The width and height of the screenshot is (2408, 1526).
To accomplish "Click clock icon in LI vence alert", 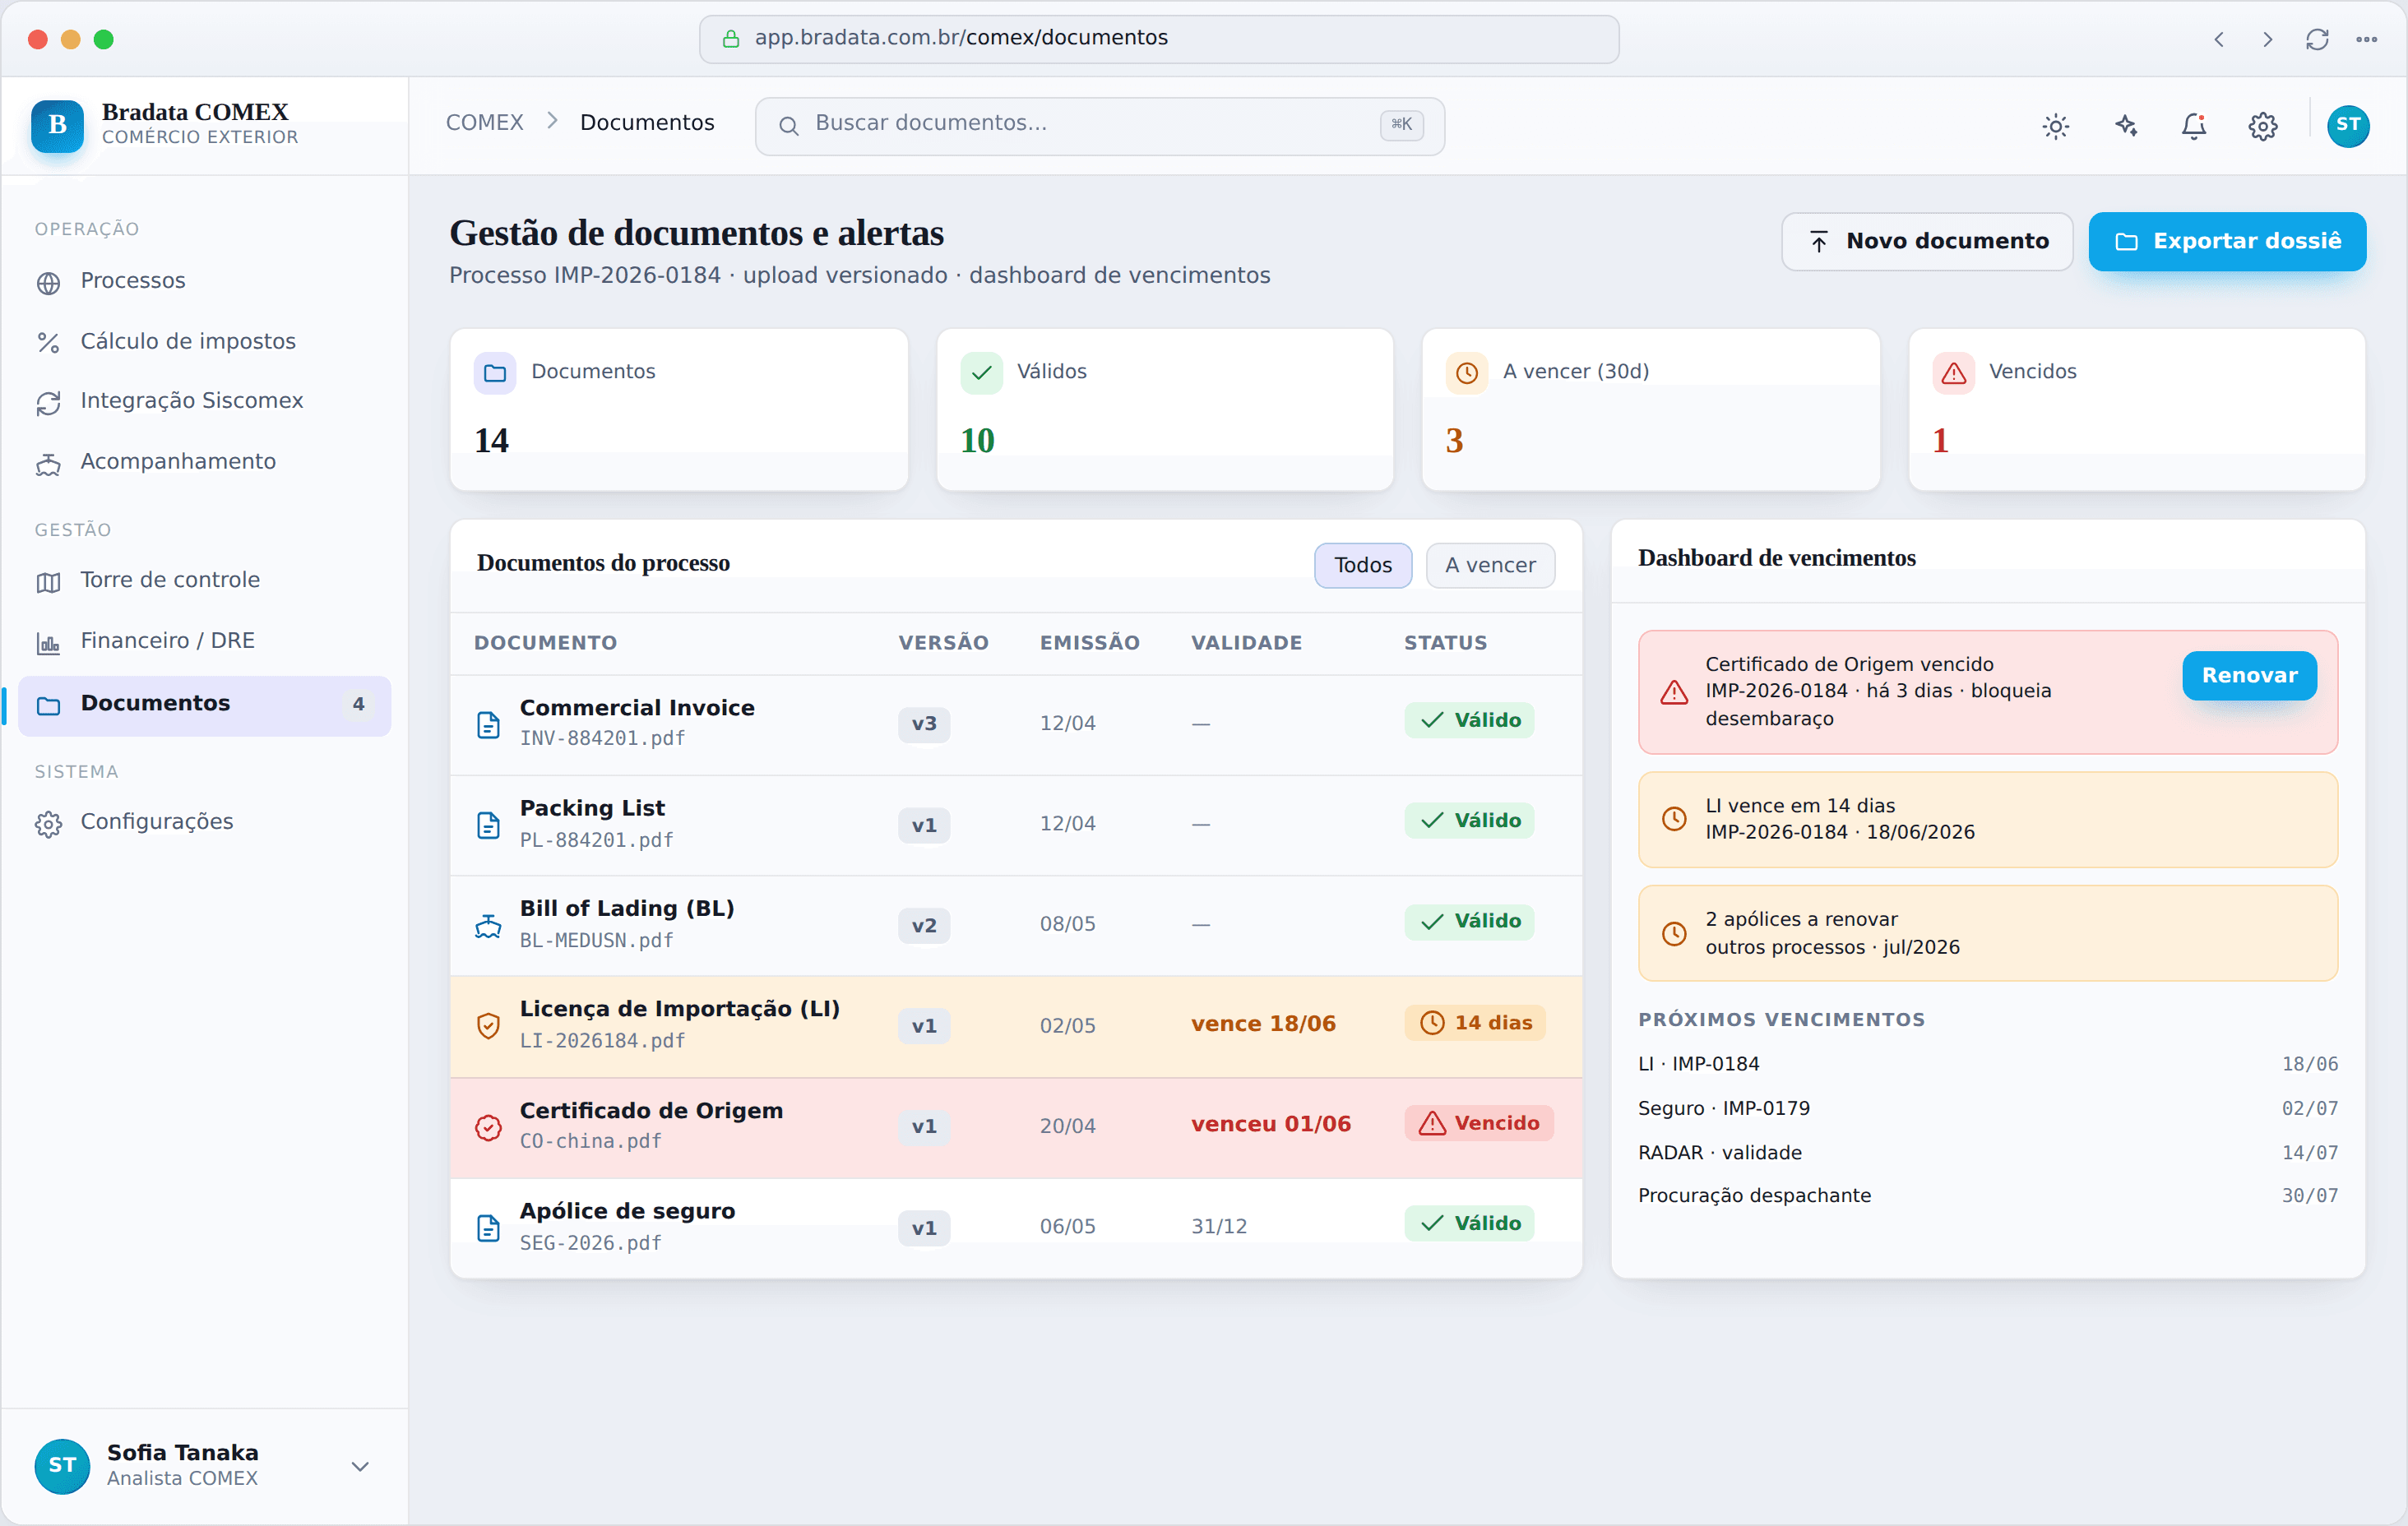I will 1674,819.
